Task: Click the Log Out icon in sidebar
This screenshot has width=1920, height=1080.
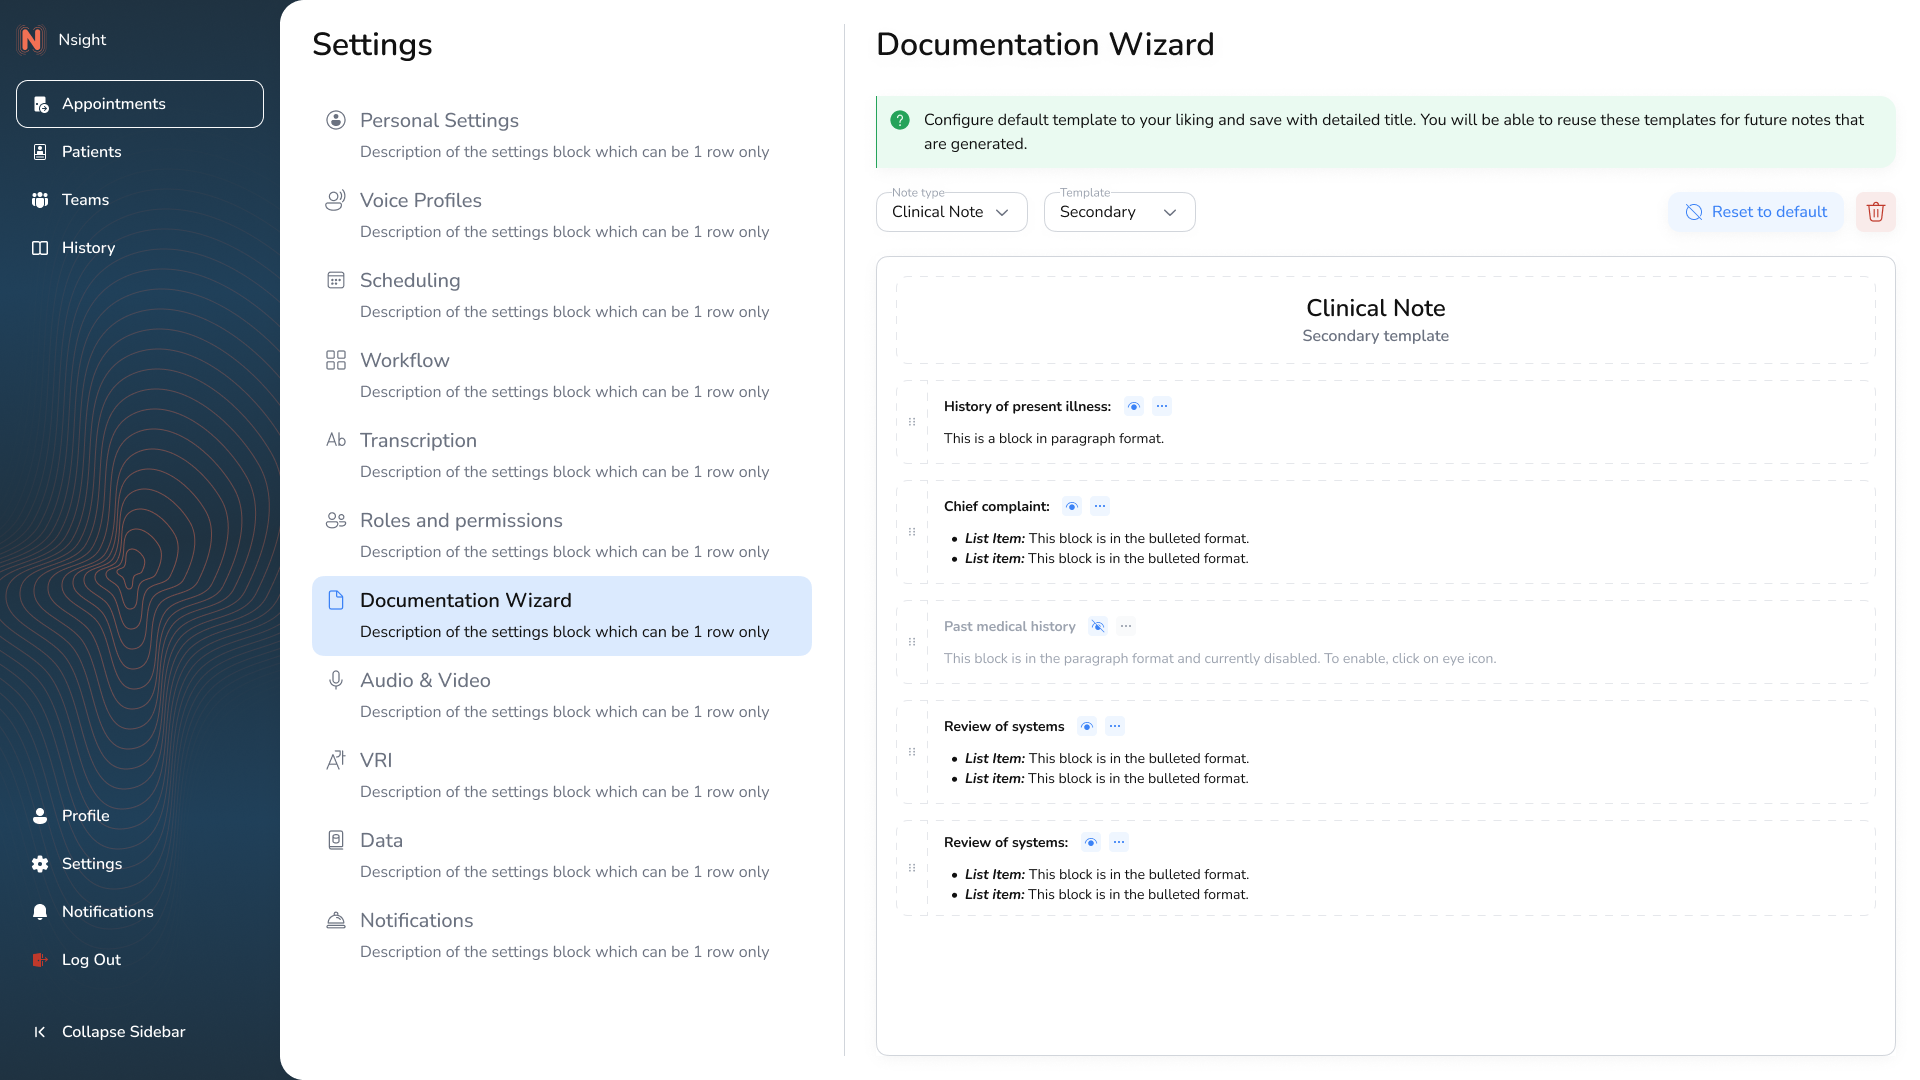Action: click(40, 960)
